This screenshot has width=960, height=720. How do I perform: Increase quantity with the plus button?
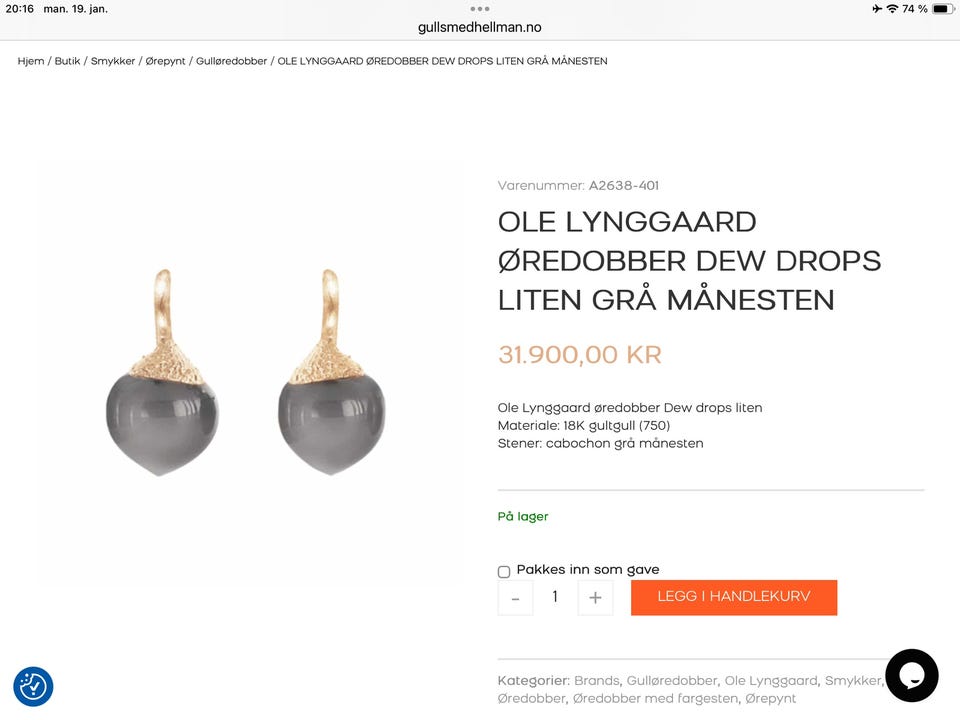click(595, 598)
